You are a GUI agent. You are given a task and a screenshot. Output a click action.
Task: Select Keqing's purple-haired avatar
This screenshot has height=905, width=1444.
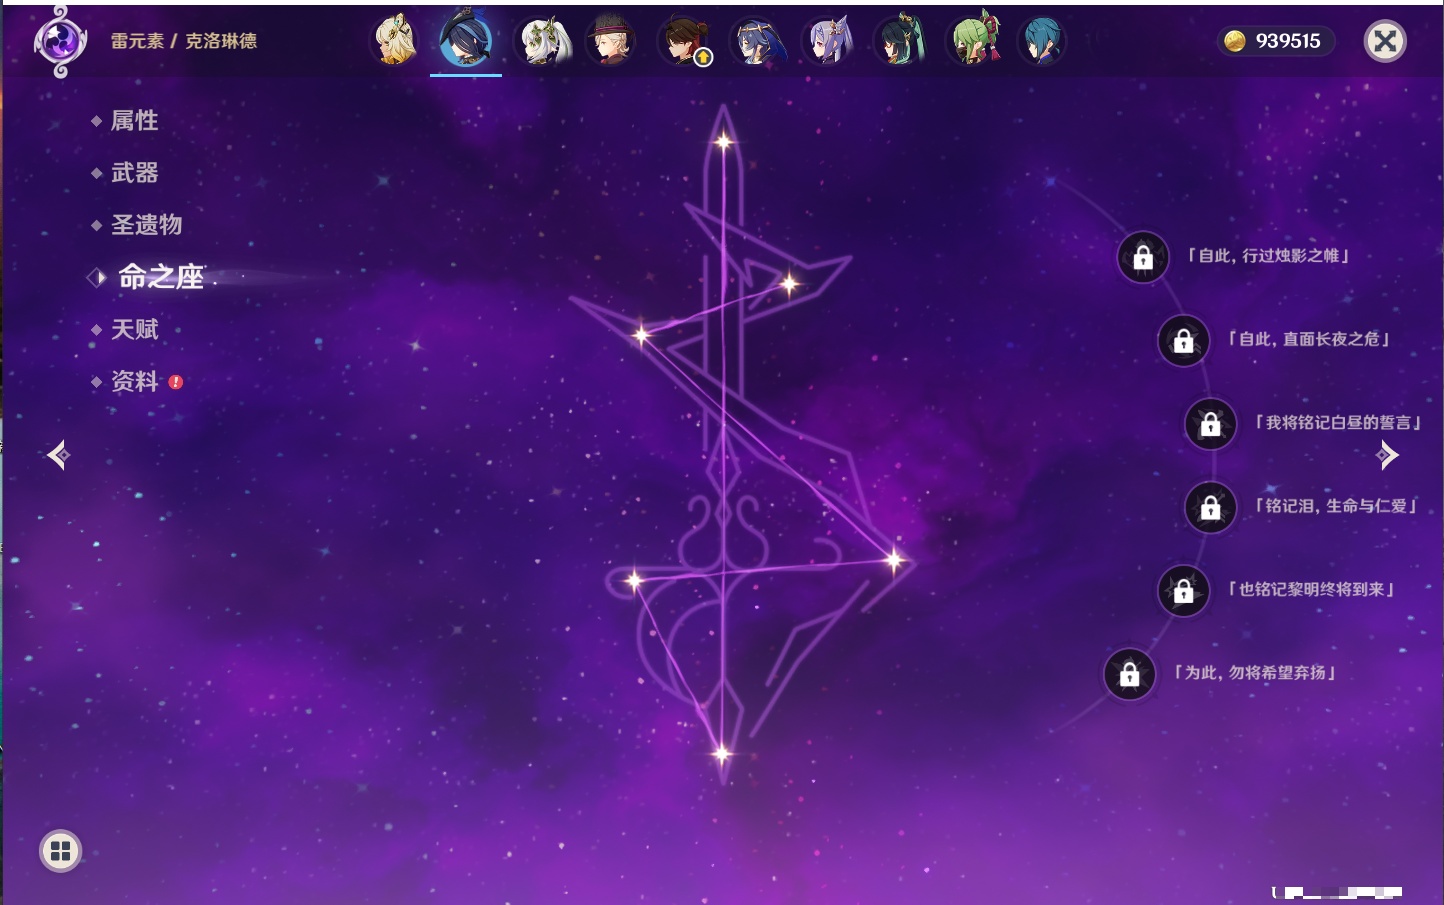[829, 42]
